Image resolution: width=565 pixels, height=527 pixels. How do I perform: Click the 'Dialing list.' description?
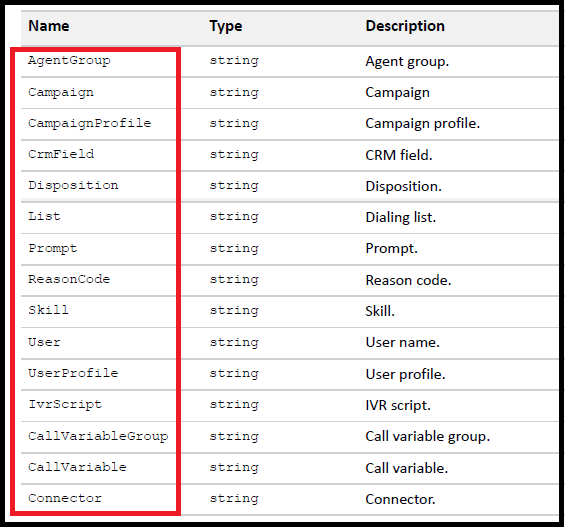coord(401,218)
